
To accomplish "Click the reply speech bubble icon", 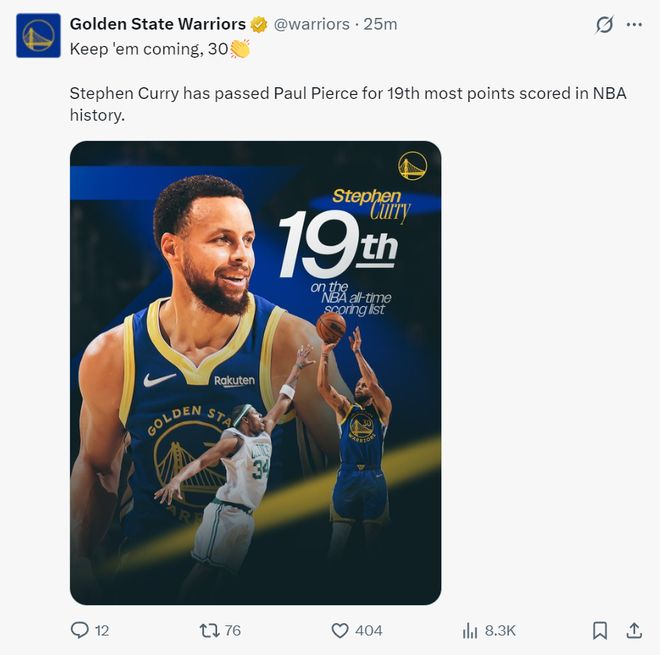I will point(80,630).
